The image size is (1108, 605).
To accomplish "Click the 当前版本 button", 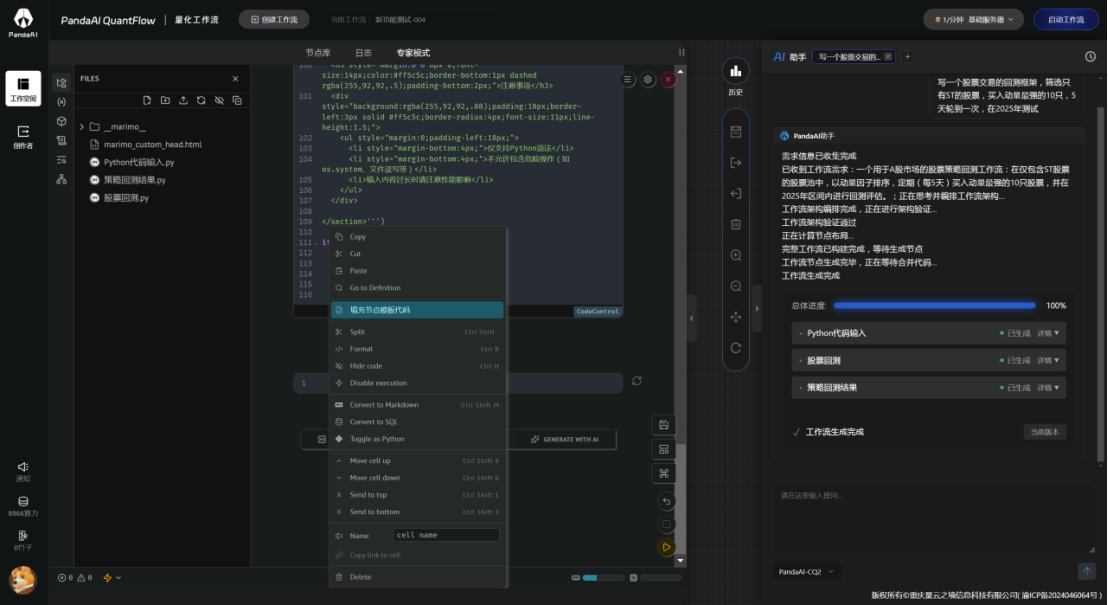I will (1044, 432).
